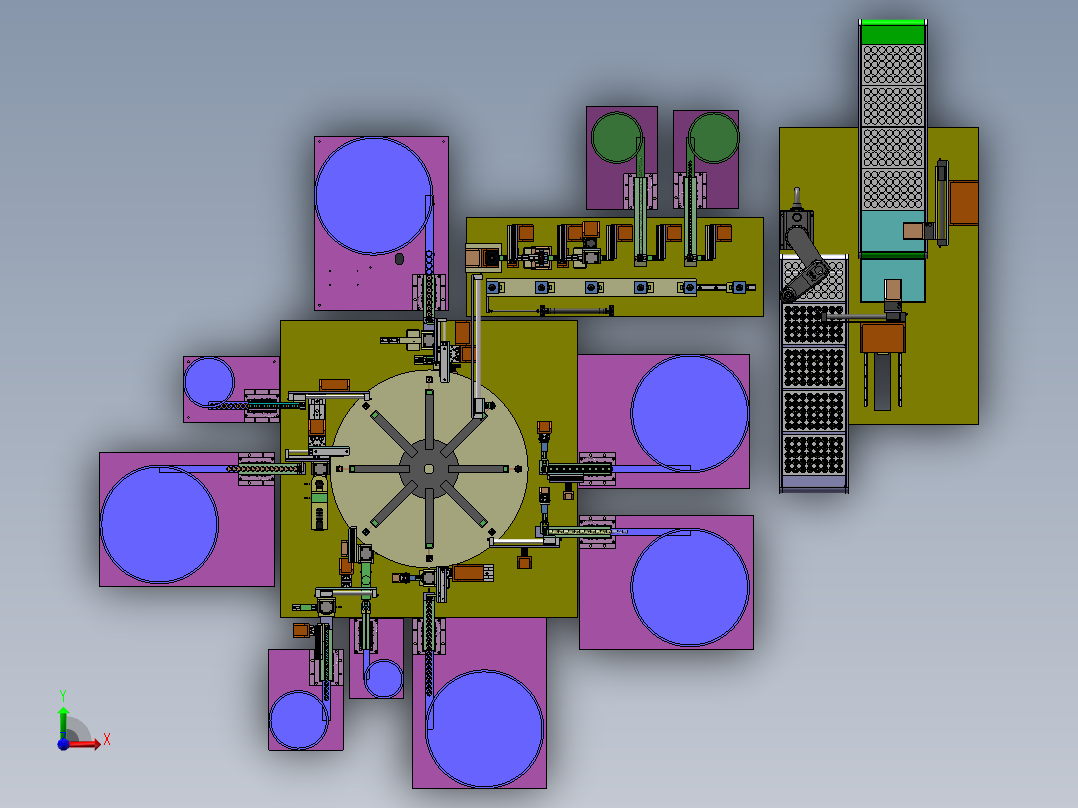The width and height of the screenshot is (1078, 808).
Task: Select the central hub of the rotary table
Action: coord(429,469)
